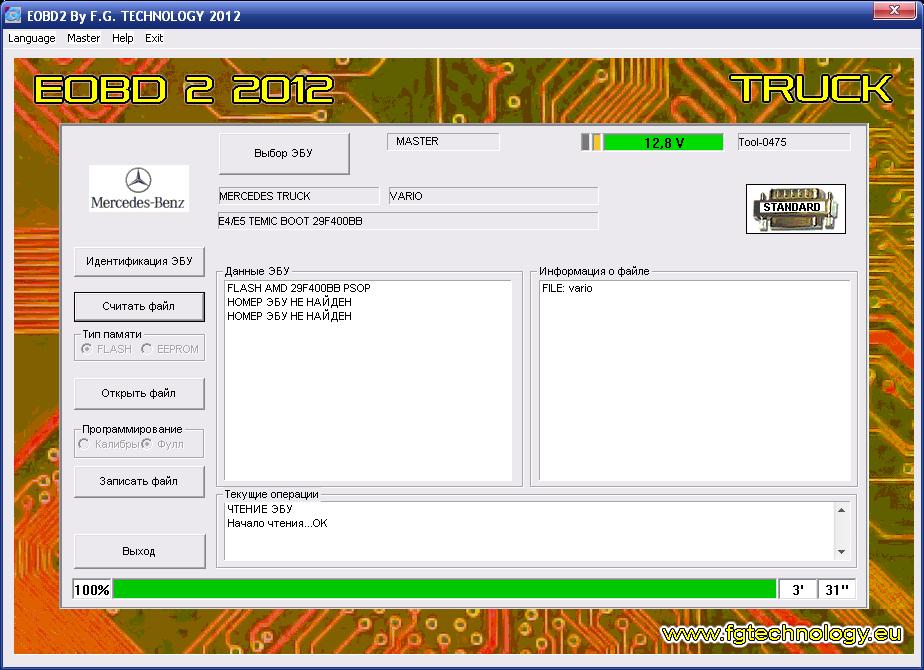Click Идентификация ЭБУ button
Screen dimensions: 924x670
139,261
